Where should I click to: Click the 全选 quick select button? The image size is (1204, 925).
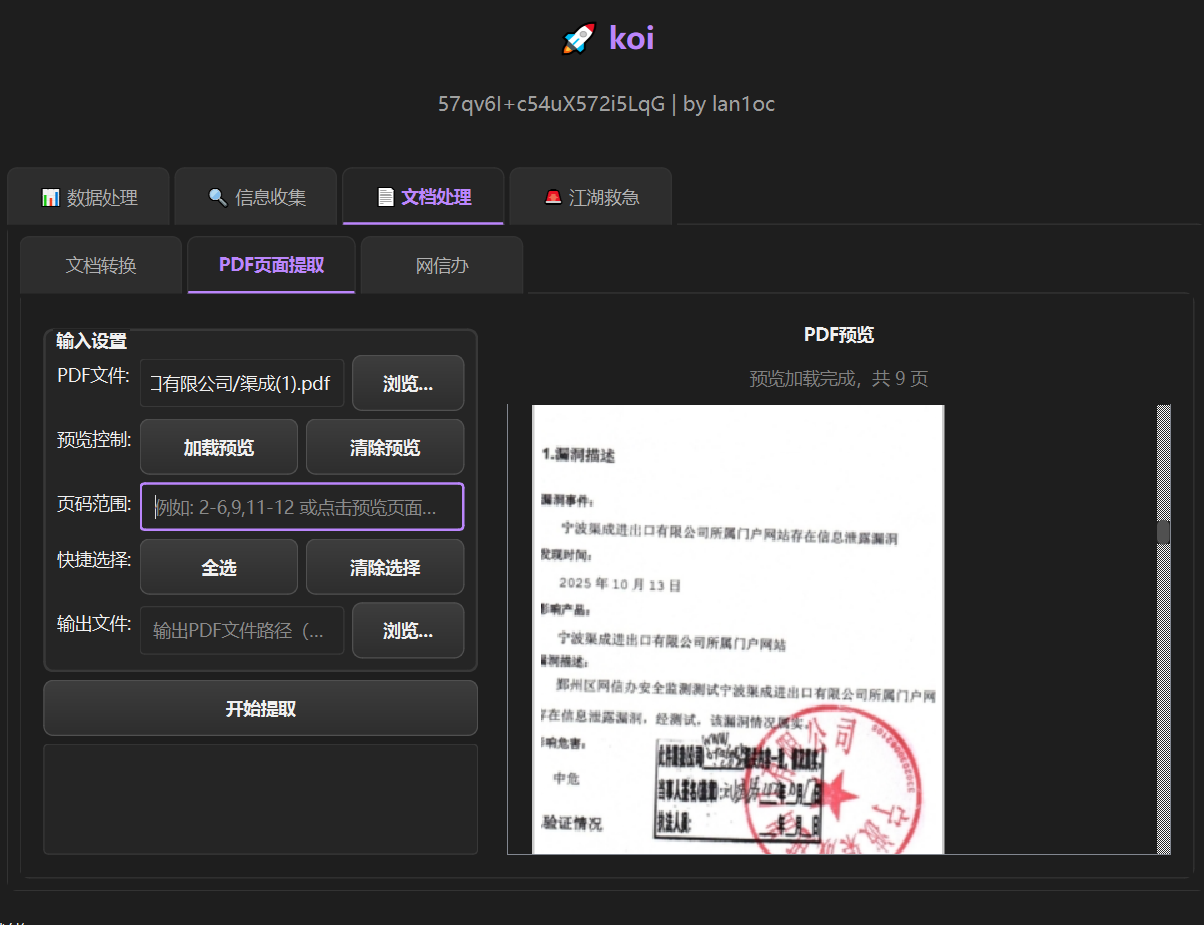tap(219, 567)
